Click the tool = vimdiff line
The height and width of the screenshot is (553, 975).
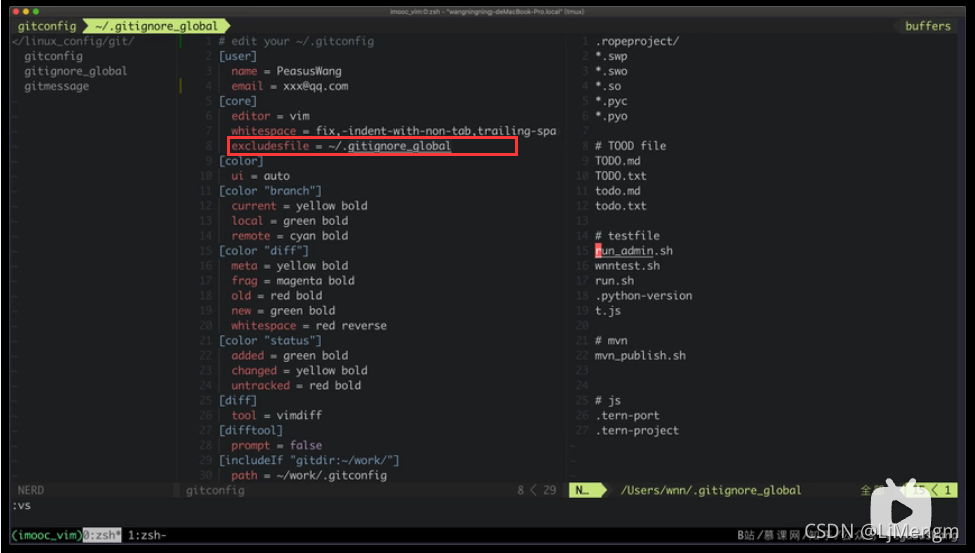tap(276, 415)
